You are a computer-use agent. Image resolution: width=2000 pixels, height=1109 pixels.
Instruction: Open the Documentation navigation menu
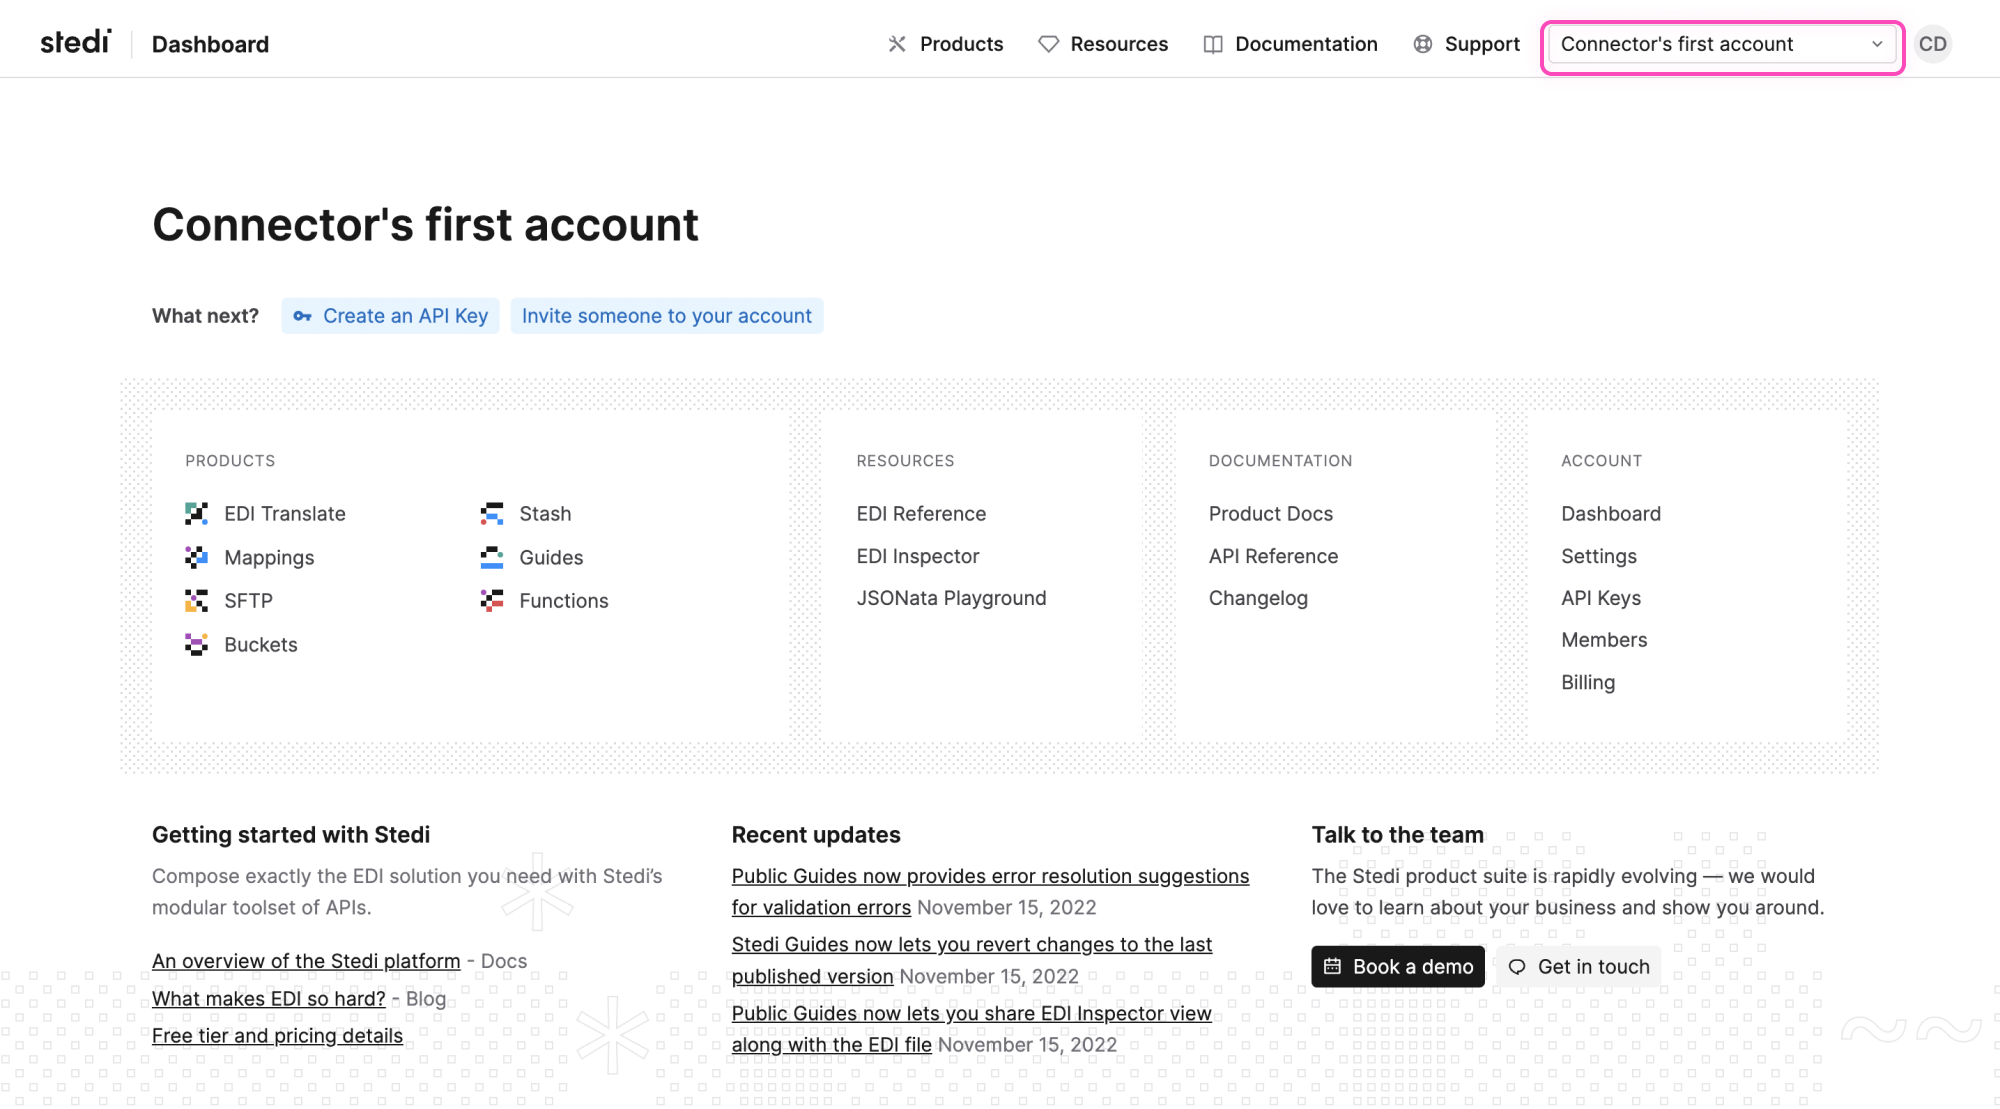click(x=1290, y=44)
